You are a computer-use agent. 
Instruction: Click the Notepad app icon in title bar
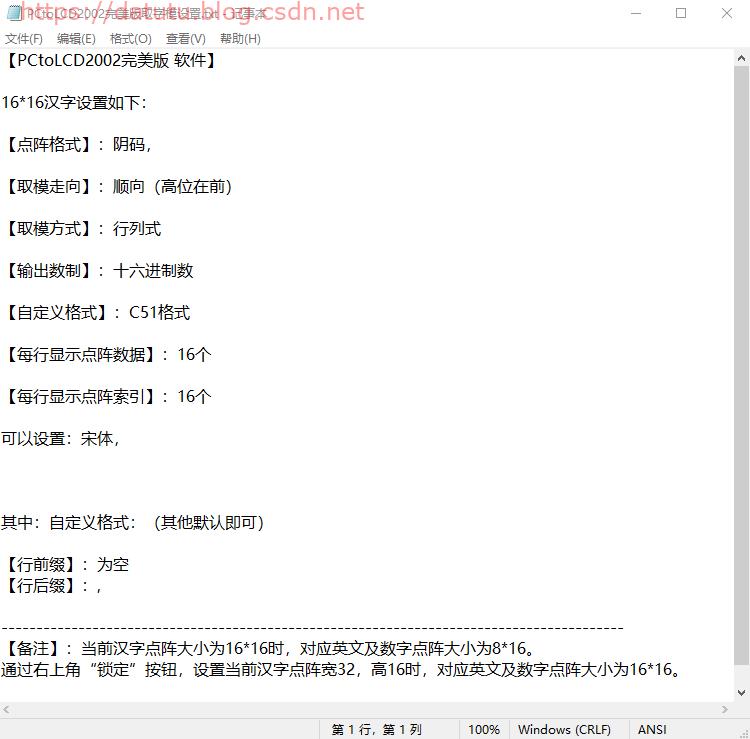12,13
